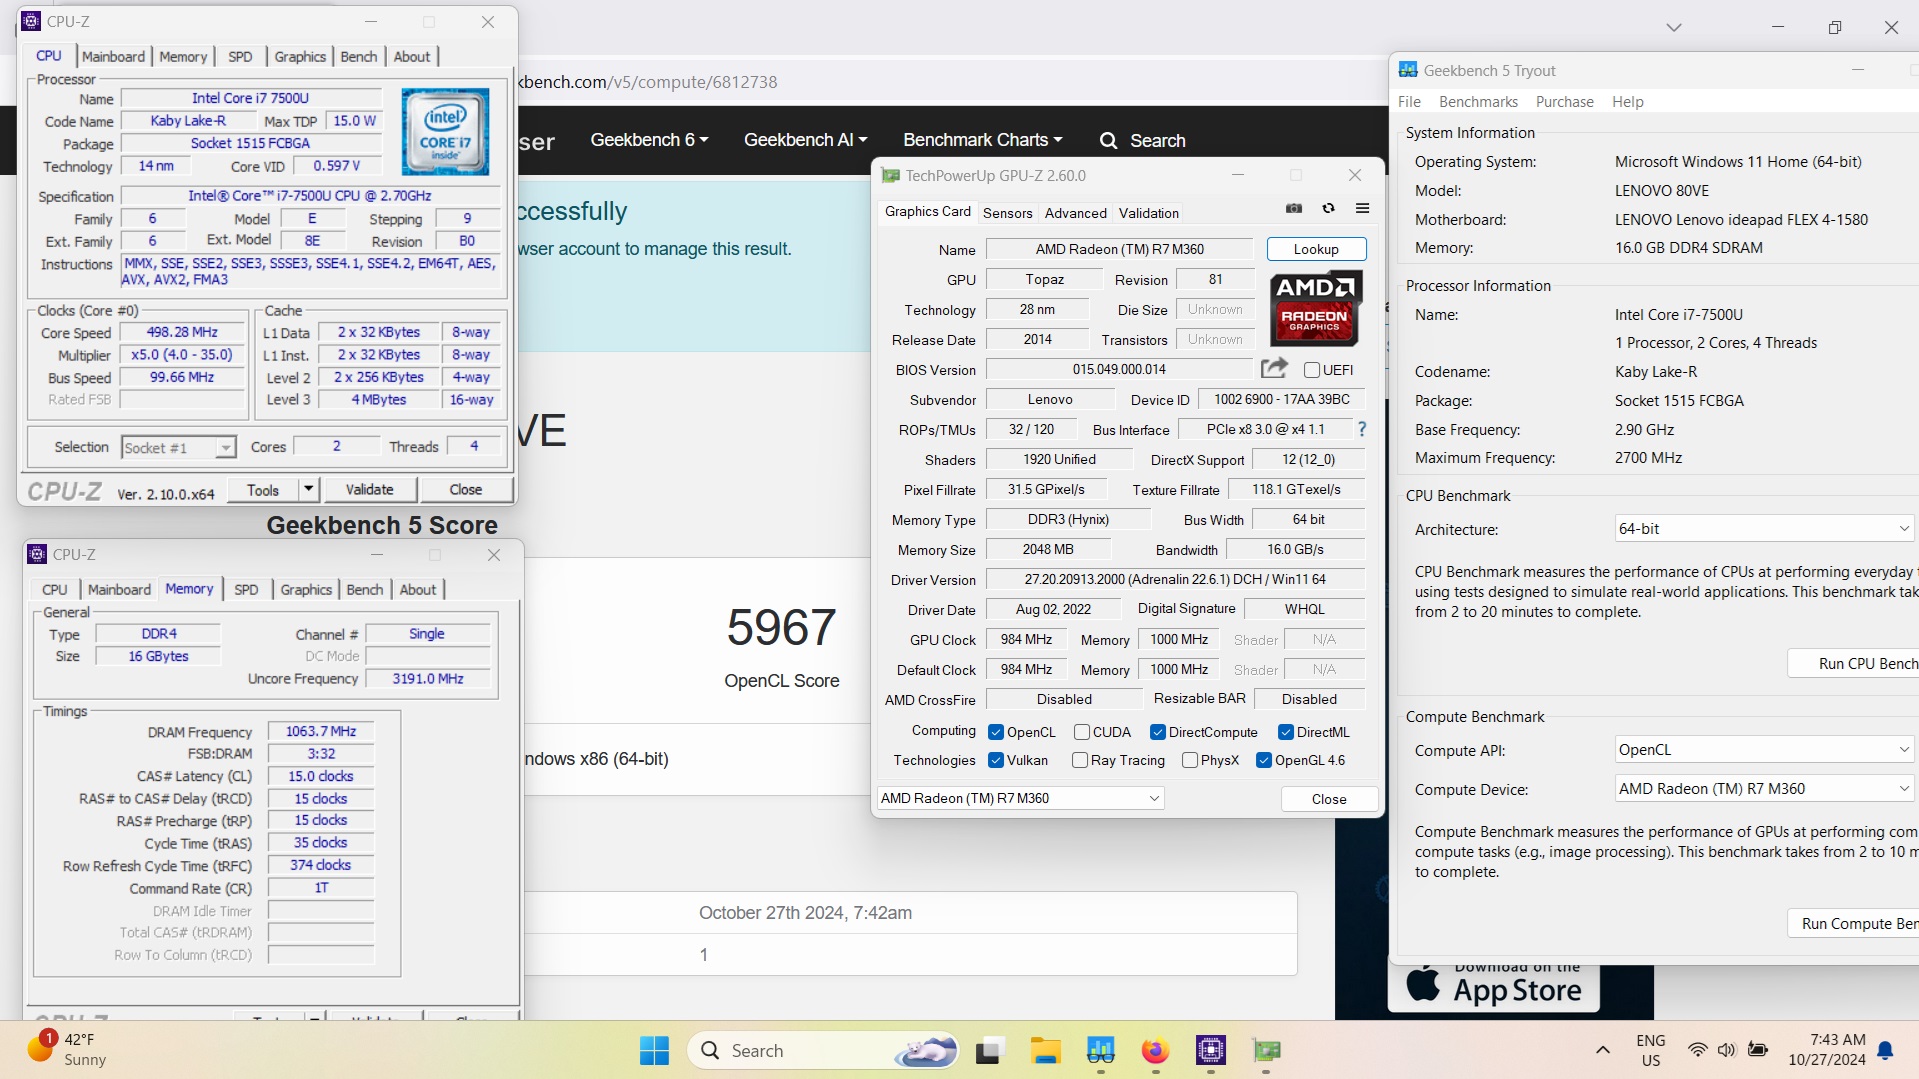Open the GPU-Z hamburger menu
Screen dimensions: 1919x1079
[x=1362, y=208]
